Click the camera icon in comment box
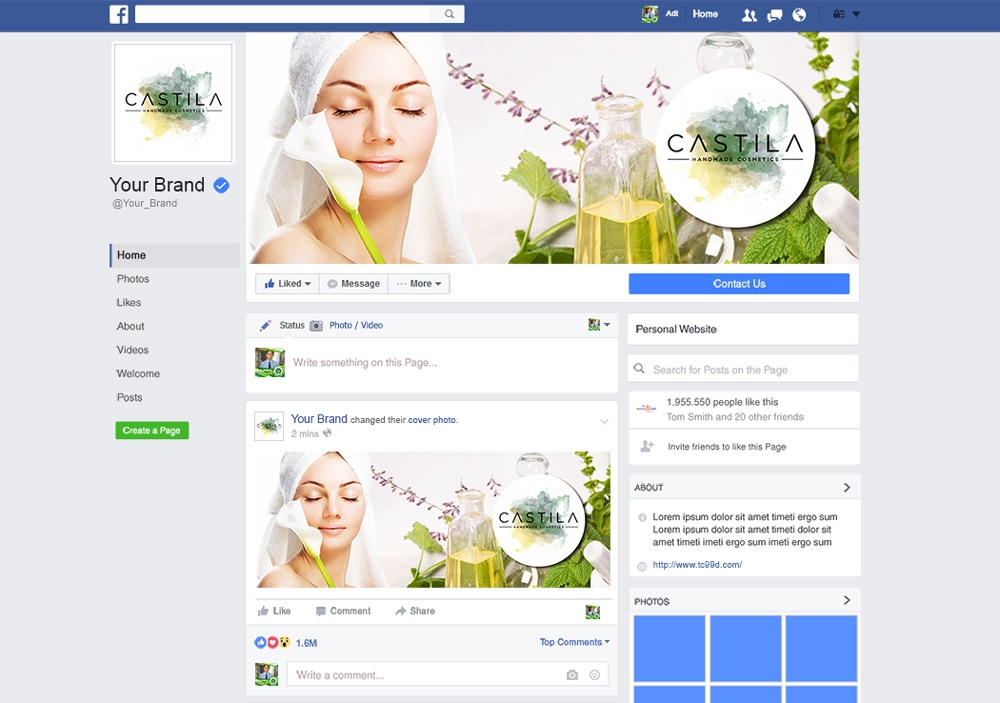Screen dimensions: 1000x703 point(570,675)
